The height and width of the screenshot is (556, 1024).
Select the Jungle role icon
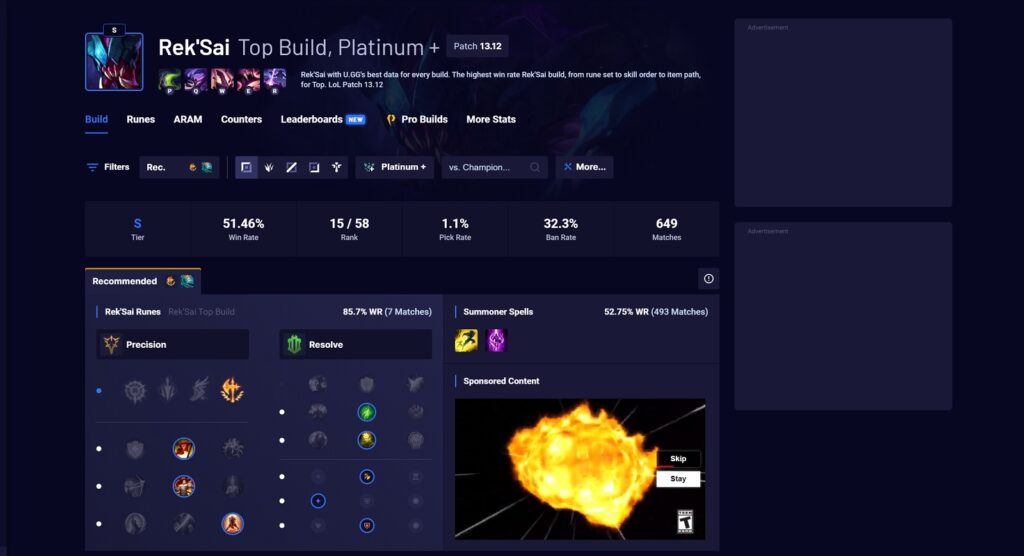(269, 167)
